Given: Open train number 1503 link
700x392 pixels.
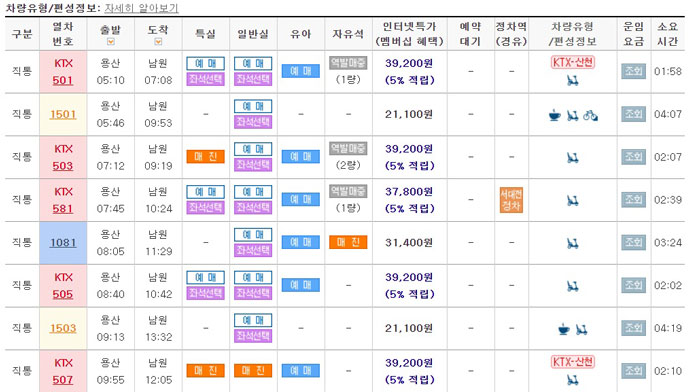Looking at the screenshot, I should (63, 328).
